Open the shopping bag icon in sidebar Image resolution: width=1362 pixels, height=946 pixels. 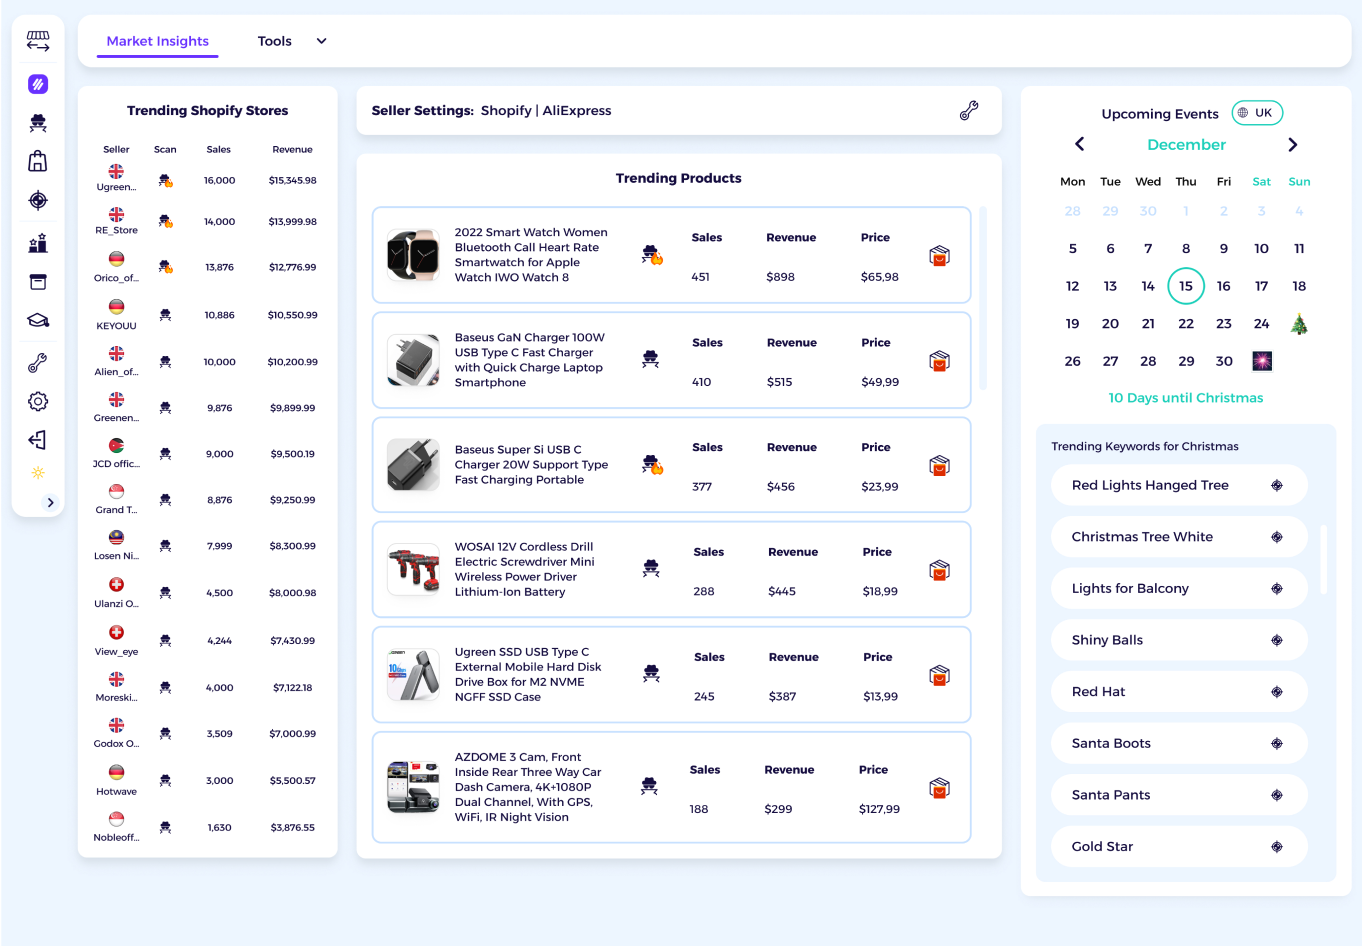coord(38,161)
